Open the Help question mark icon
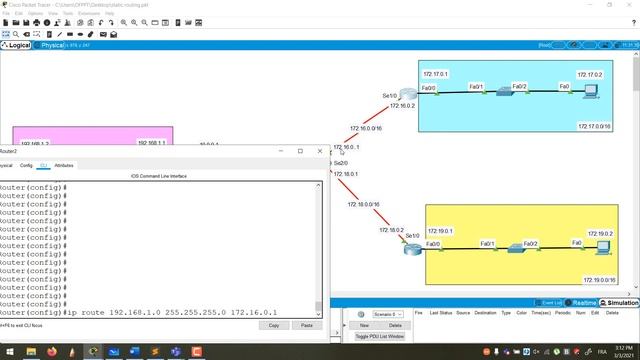 [634, 23]
